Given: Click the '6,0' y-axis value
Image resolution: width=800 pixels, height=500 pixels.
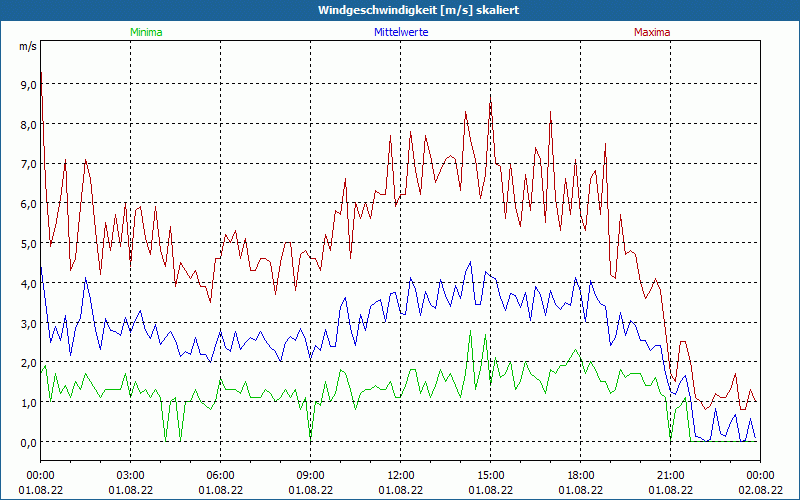Looking at the screenshot, I should [x=28, y=204].
